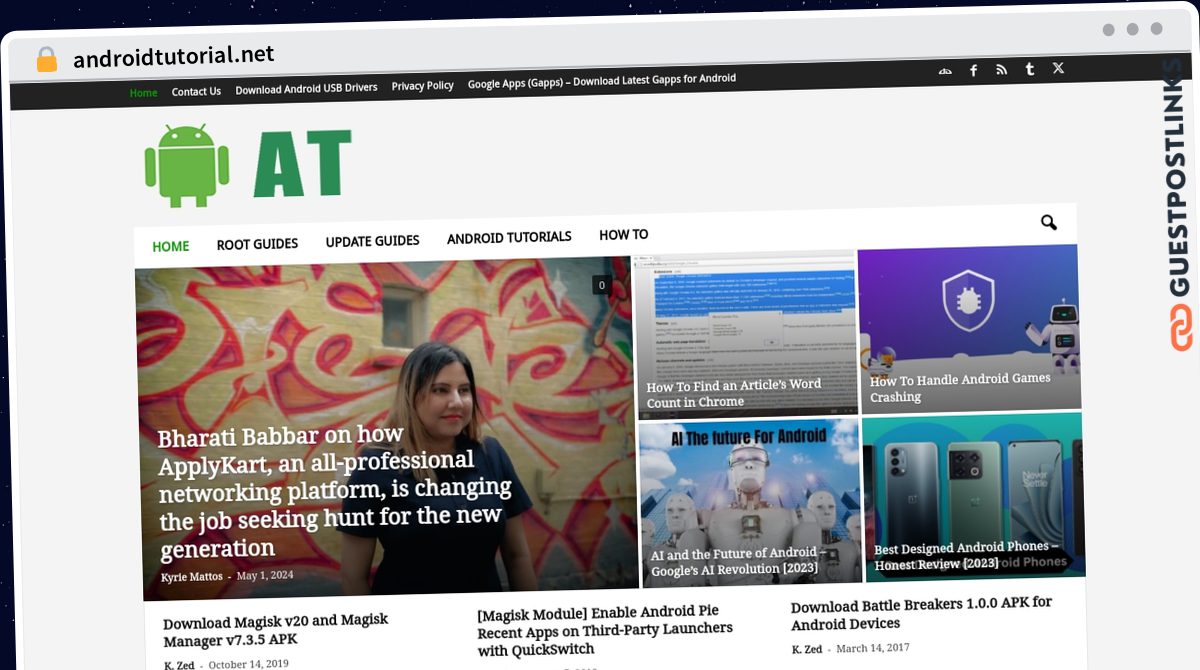1200x670 pixels.
Task: Open Download Battle Breakers 1.0.0 APK article
Action: (x=921, y=614)
